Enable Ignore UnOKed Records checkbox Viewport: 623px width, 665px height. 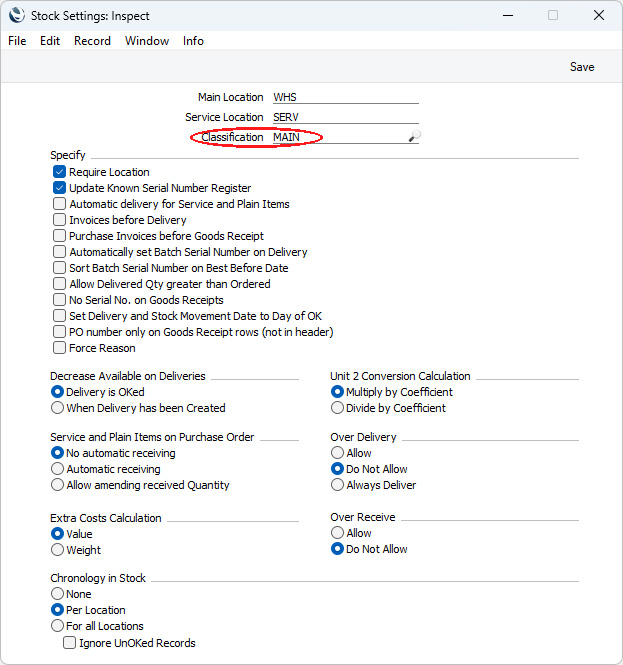[70, 643]
